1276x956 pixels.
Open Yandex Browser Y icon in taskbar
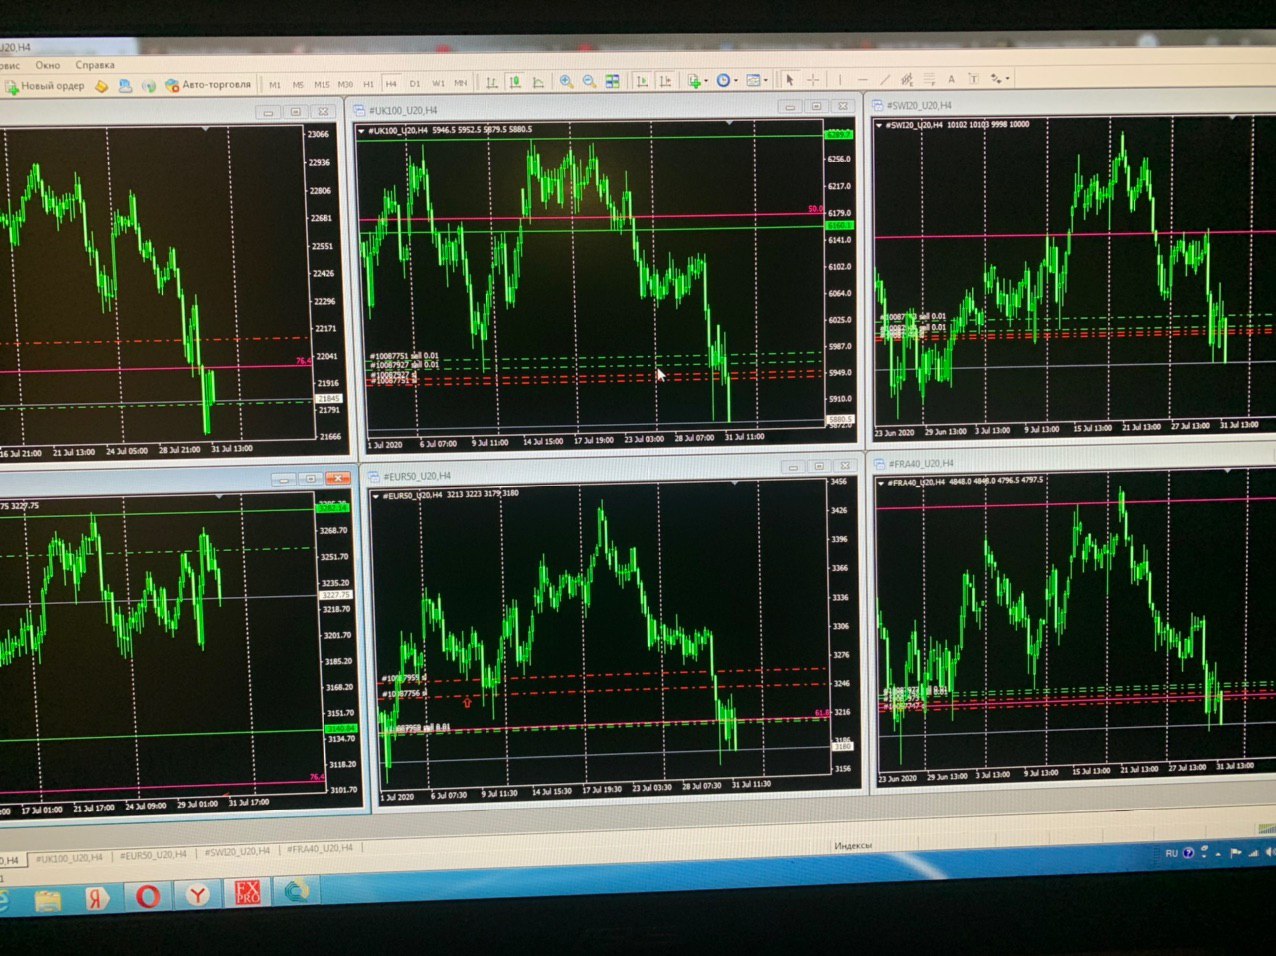(198, 894)
